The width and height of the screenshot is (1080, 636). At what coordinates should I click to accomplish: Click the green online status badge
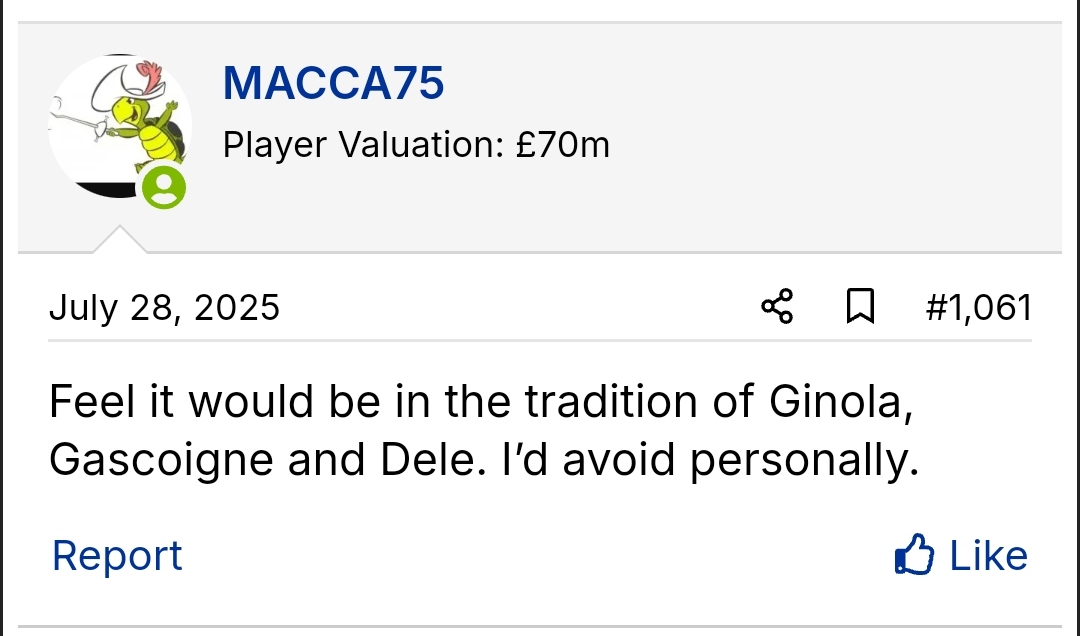click(163, 187)
